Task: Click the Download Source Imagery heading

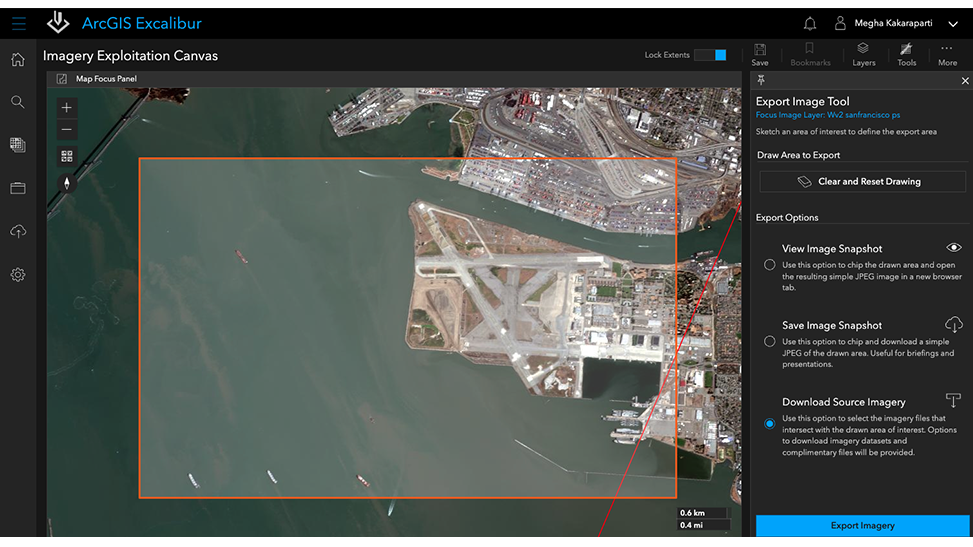Action: [843, 402]
